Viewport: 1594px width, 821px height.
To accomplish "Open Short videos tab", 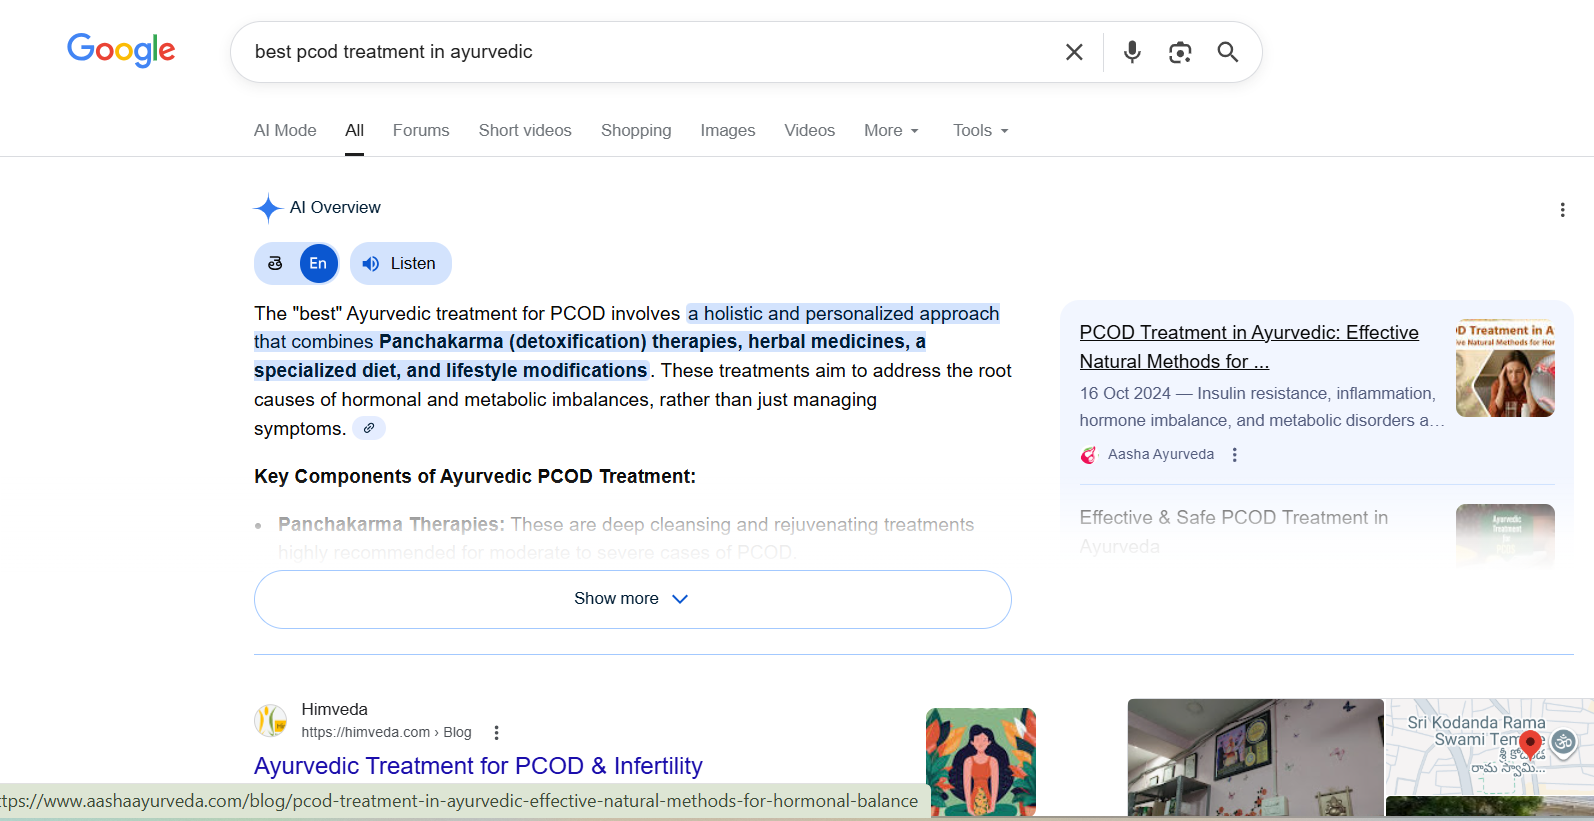I will [525, 131].
